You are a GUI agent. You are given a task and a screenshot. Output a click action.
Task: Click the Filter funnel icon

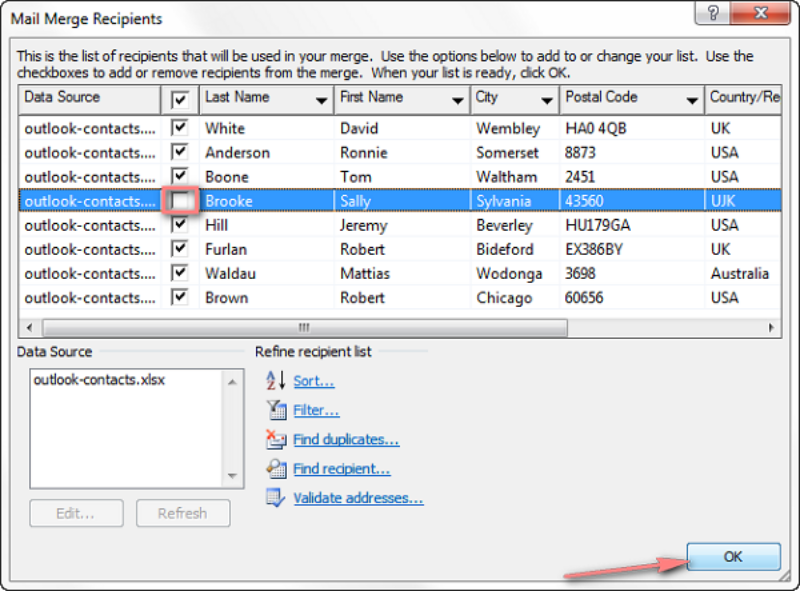pyautogui.click(x=276, y=410)
